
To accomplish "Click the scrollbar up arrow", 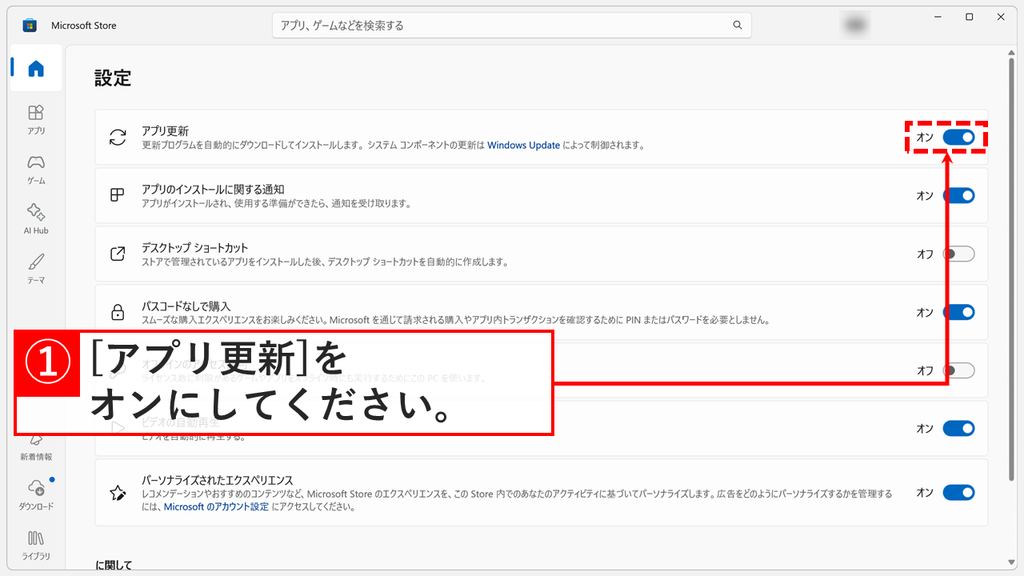I will [x=1012, y=52].
